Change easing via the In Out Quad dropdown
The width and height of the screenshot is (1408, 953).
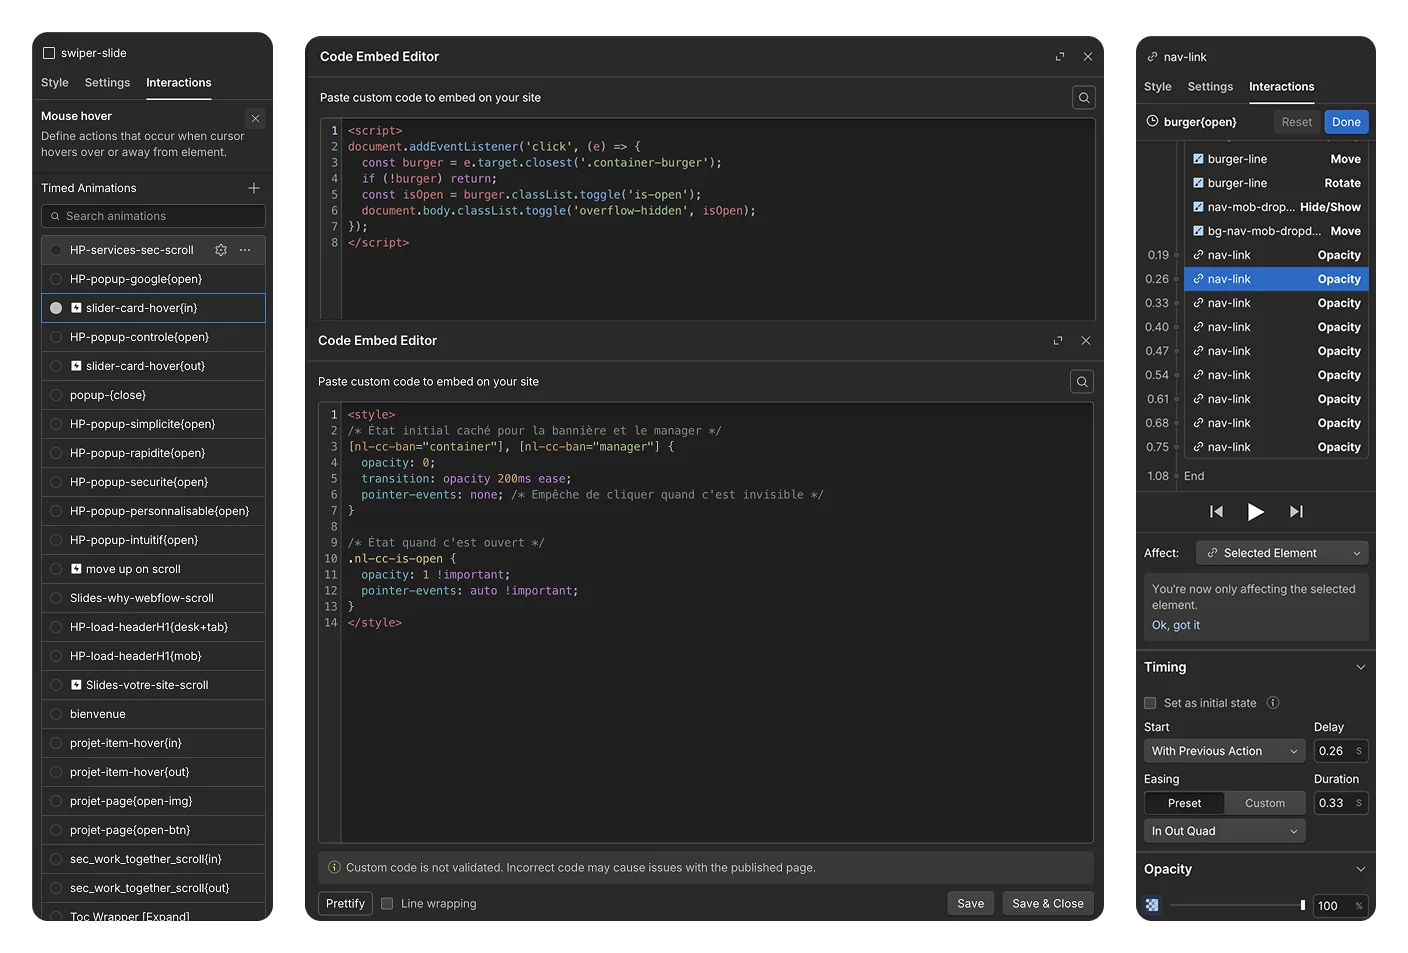(1223, 830)
